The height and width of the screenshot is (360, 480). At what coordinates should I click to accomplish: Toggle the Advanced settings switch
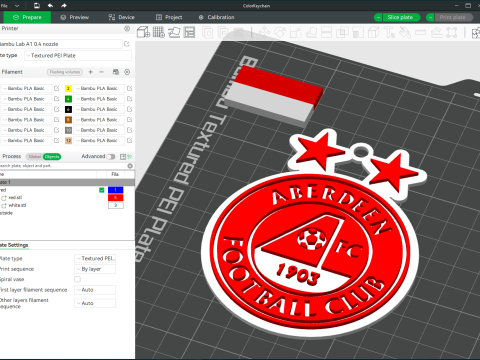pyautogui.click(x=111, y=157)
